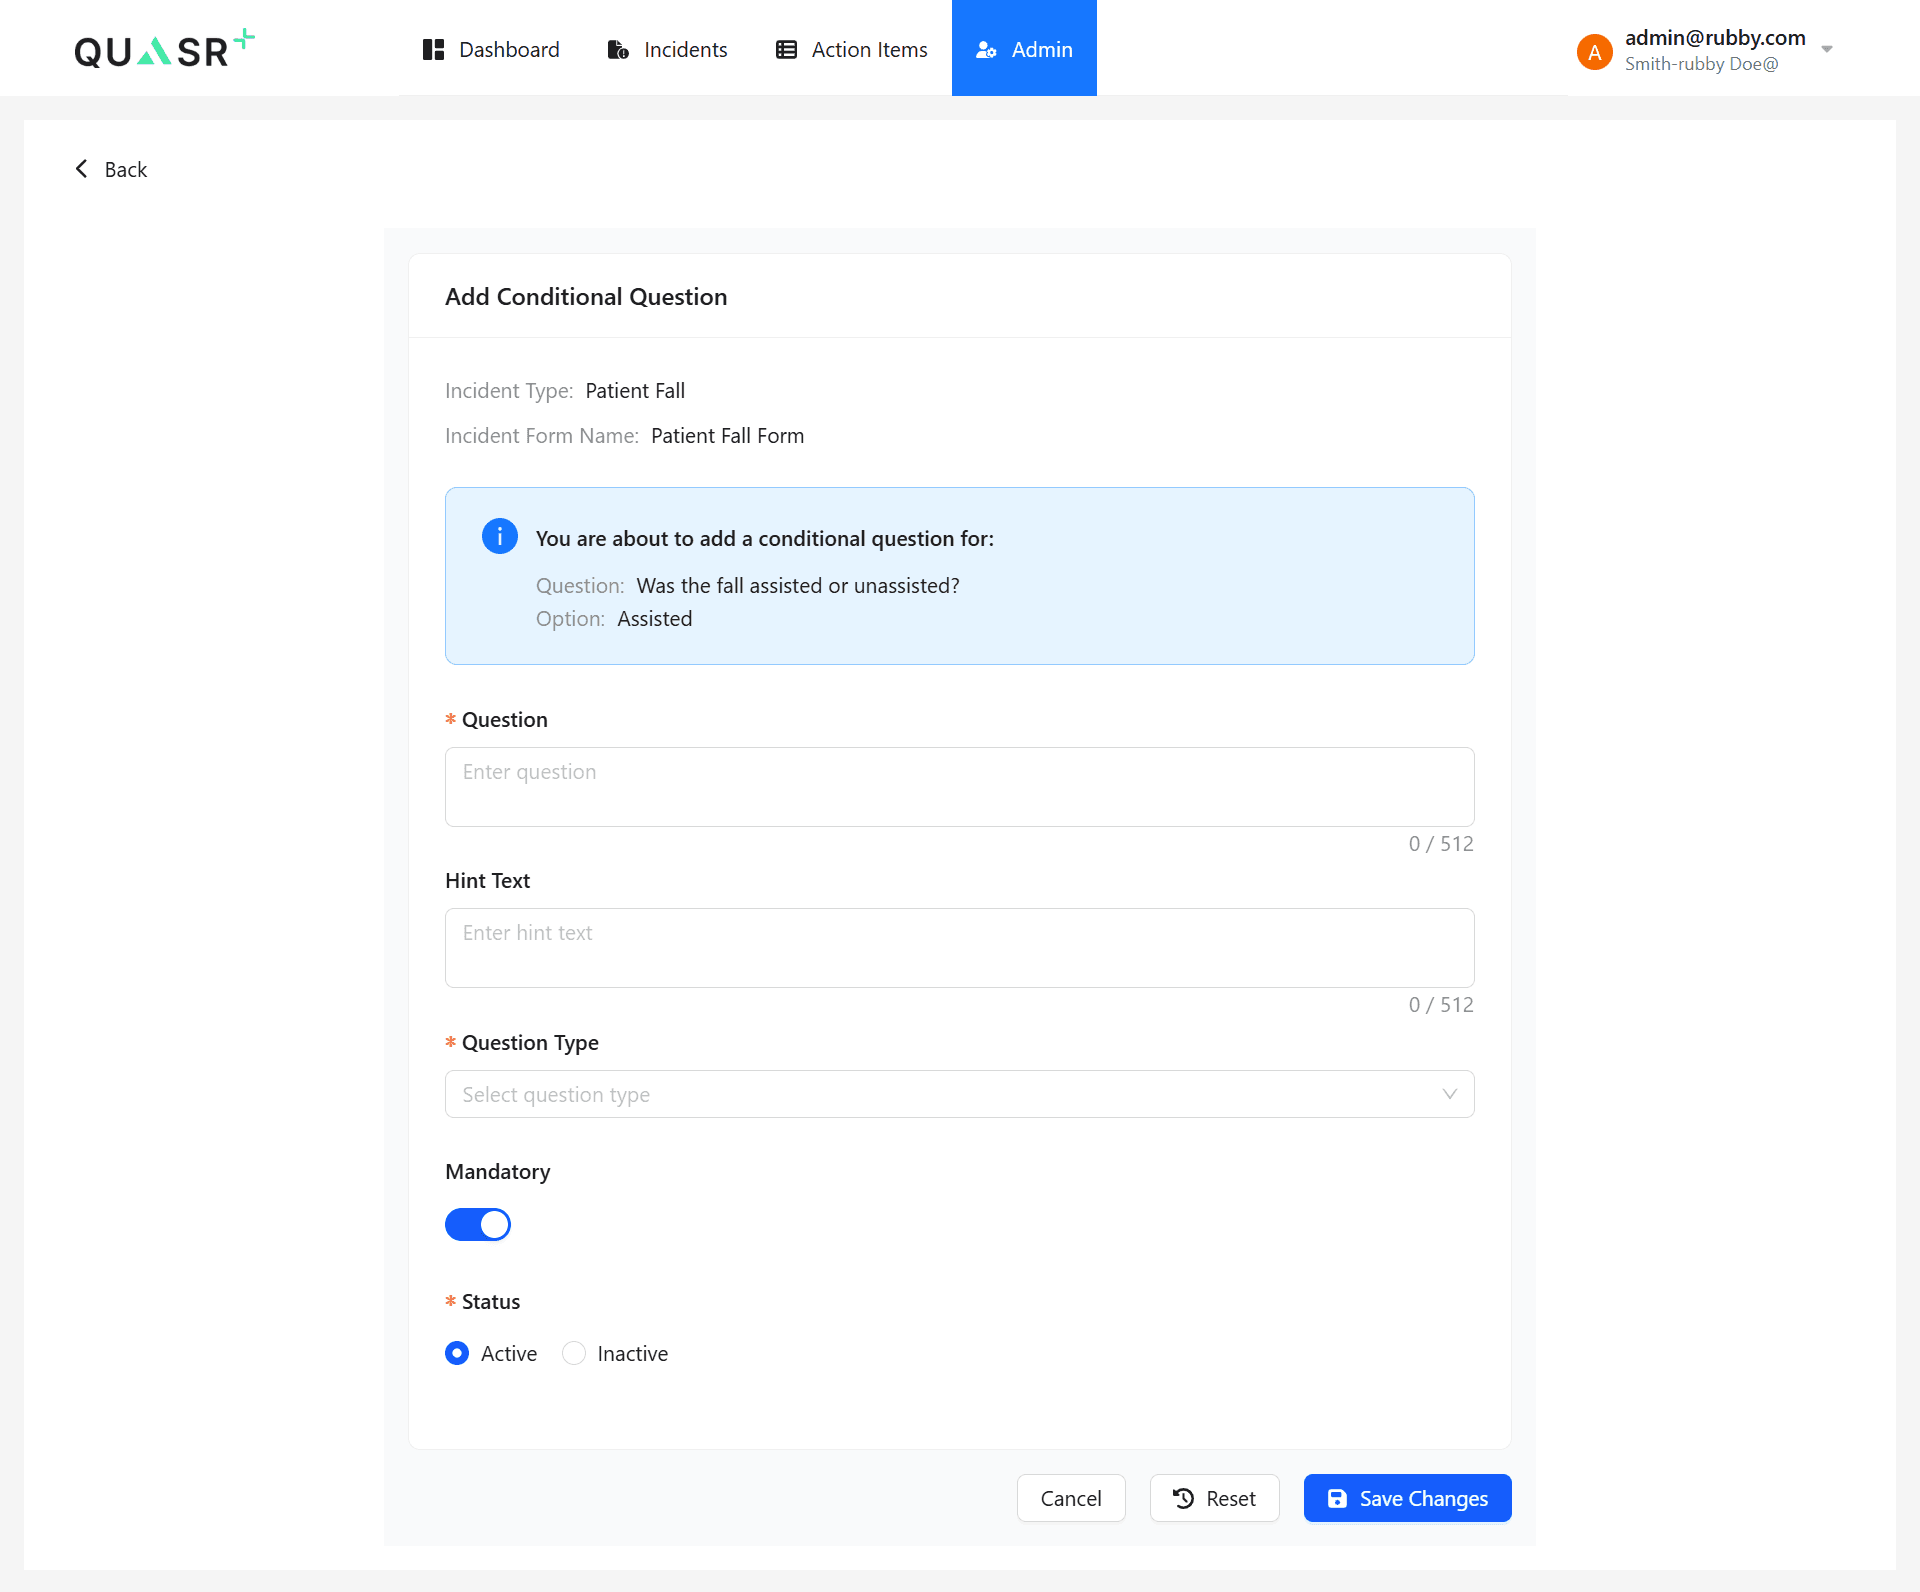Viewport: 1920px width, 1592px height.
Task: Open the Incidents tab
Action: (x=685, y=50)
